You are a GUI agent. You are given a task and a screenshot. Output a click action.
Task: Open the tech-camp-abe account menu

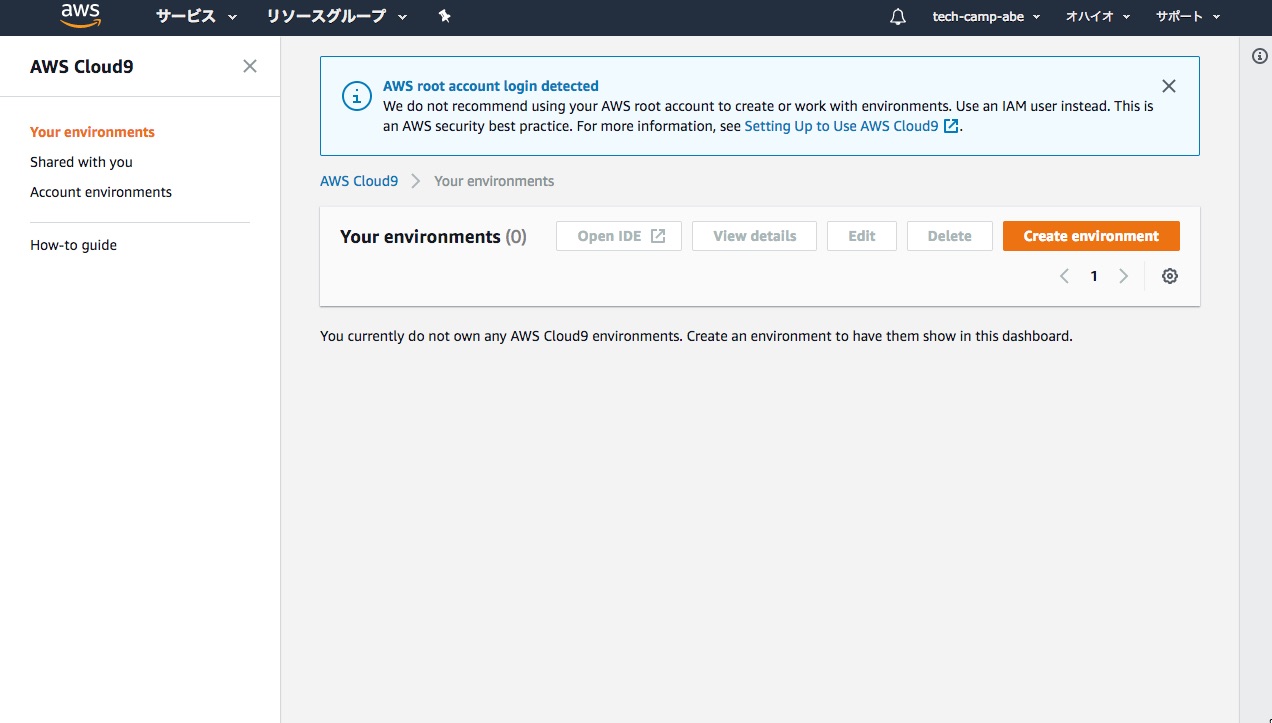(986, 16)
